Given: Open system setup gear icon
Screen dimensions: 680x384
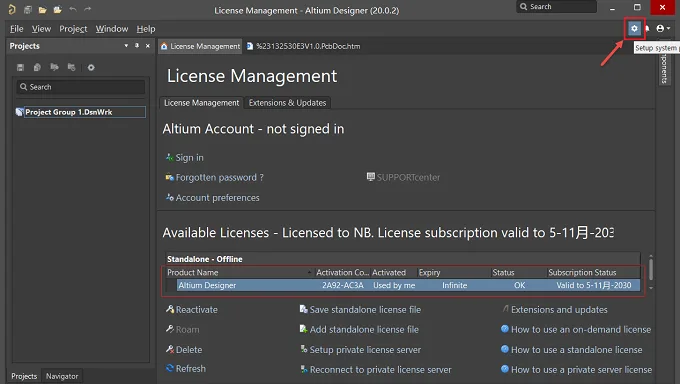Looking at the screenshot, I should pyautogui.click(x=634, y=29).
